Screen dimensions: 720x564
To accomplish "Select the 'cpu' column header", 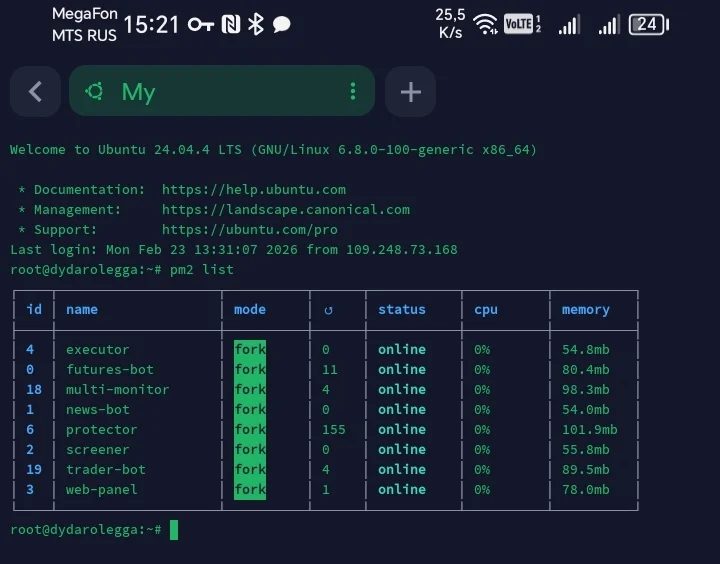I will 486,310.
